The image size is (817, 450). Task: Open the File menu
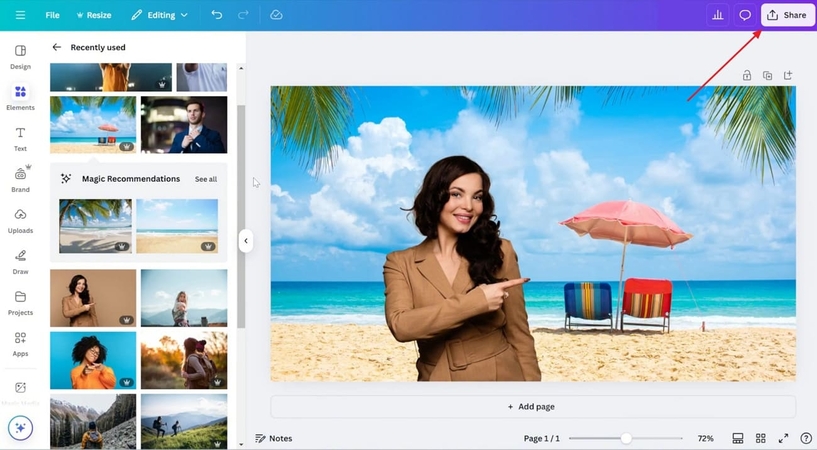point(52,15)
